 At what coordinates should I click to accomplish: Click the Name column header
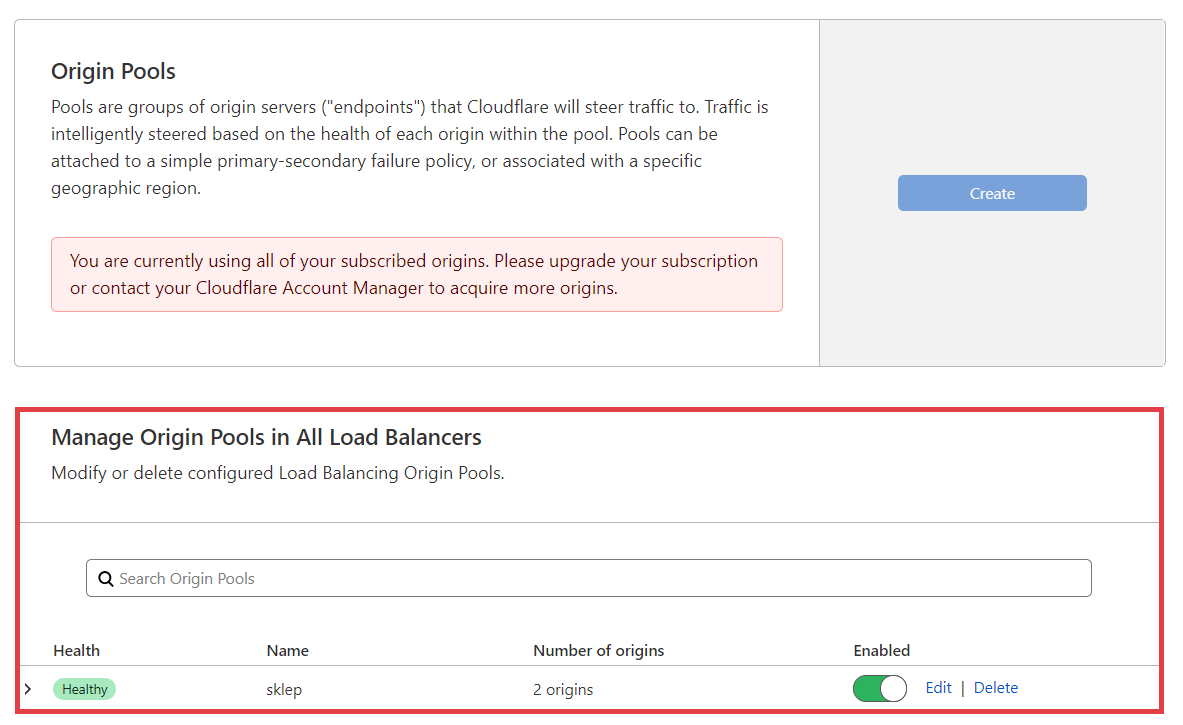point(287,651)
